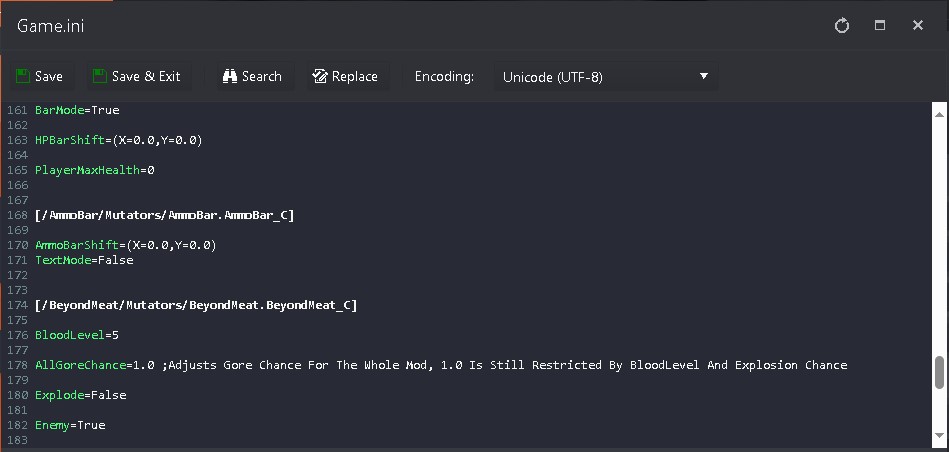Screen dimensions: 949x452
Task: Click the AllGoreChance comment text
Action: [504, 365]
